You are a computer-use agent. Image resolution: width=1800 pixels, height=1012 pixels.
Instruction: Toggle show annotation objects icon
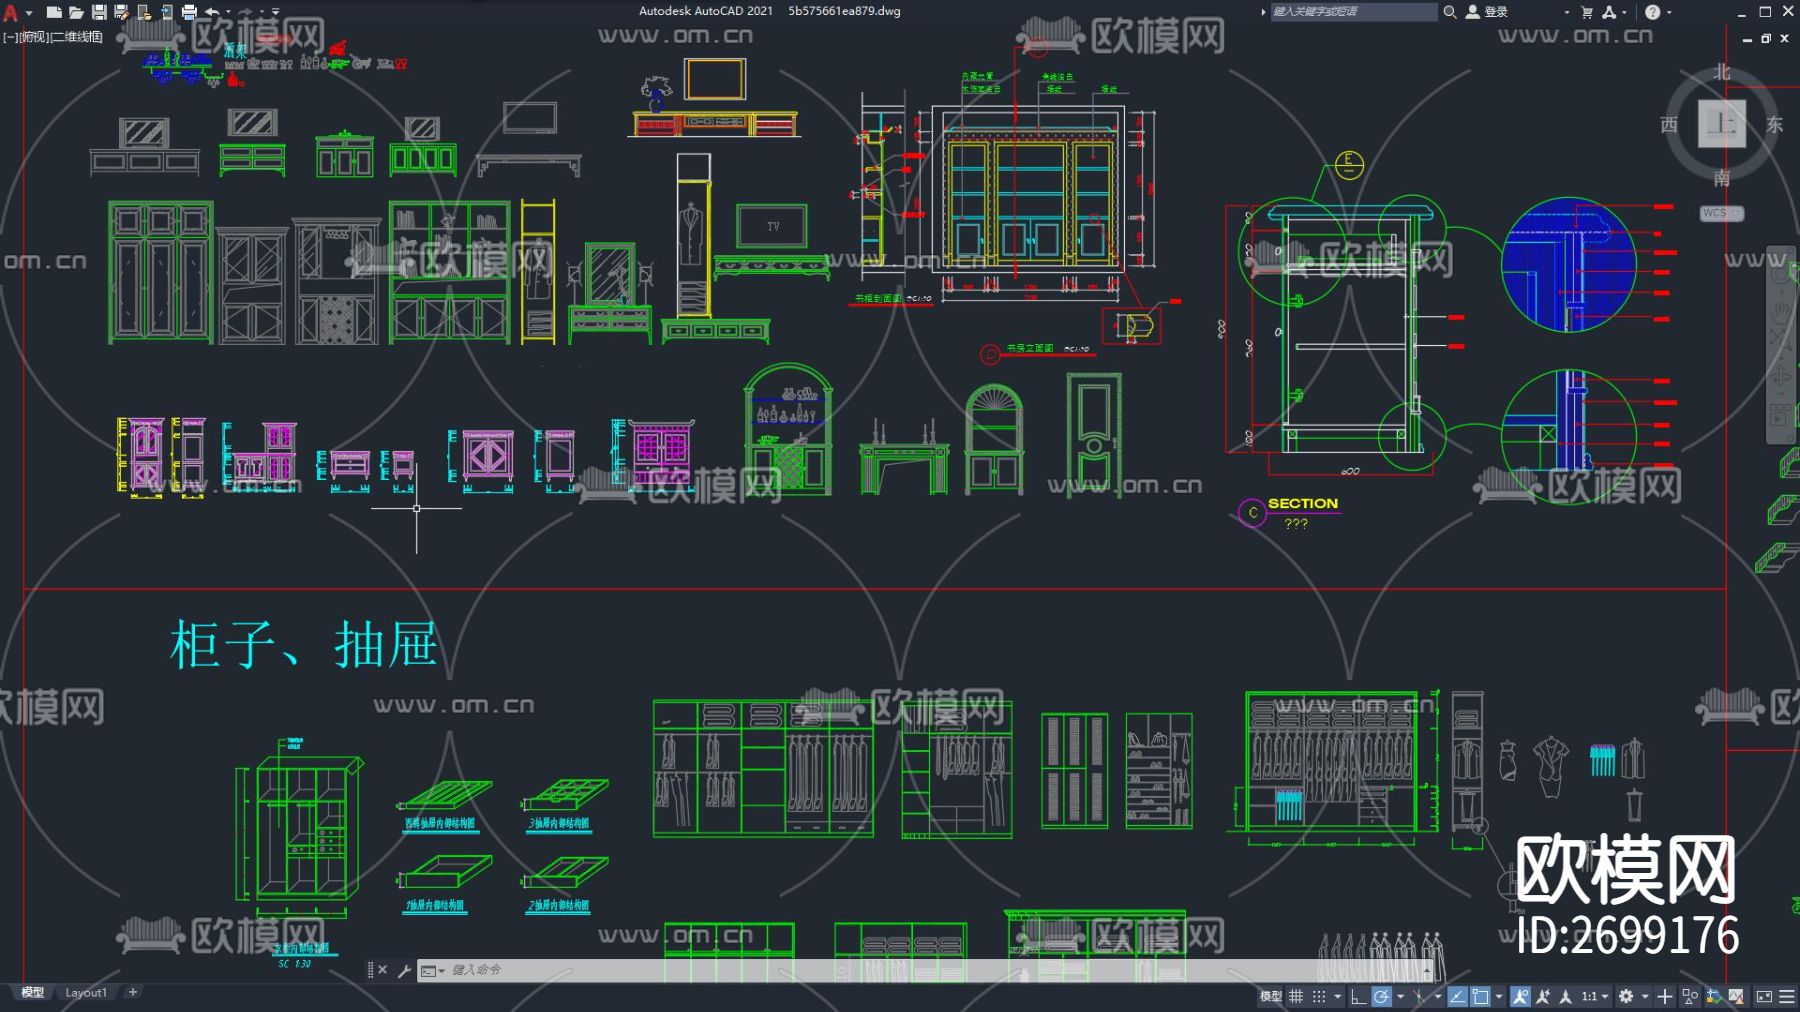click(x=1520, y=996)
